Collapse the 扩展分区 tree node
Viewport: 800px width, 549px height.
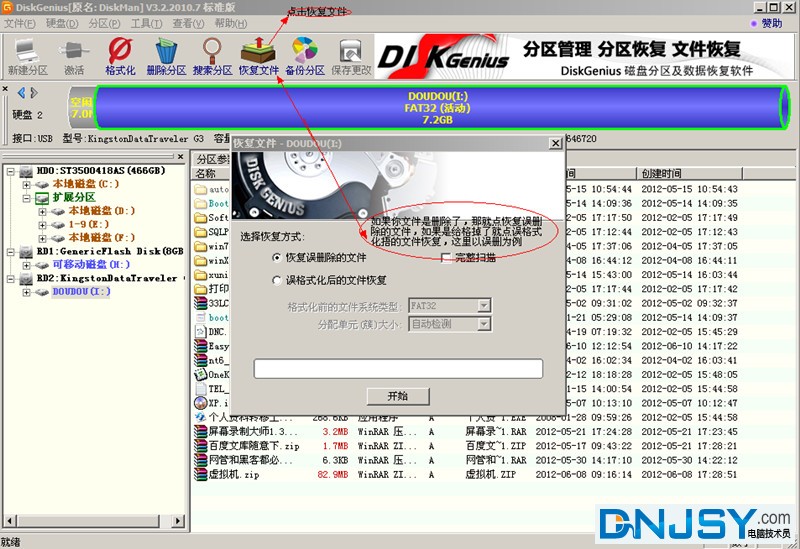27,198
